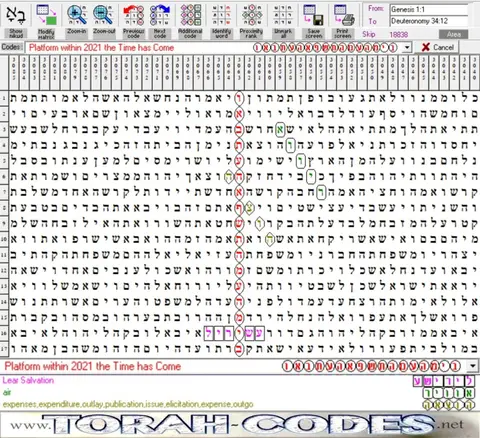
Task: Expand the lower code list dropdown arrow
Action: [x=473, y=366]
